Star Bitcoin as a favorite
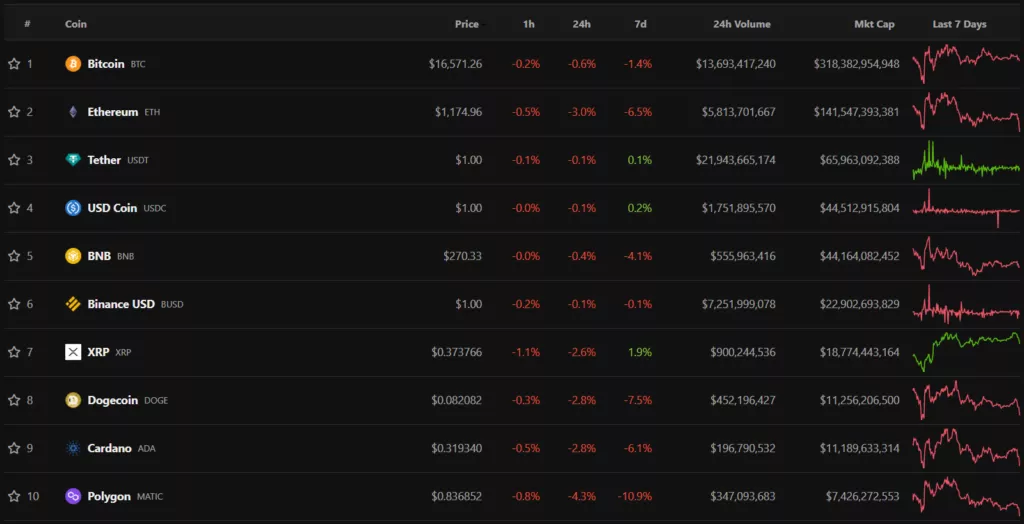The width and height of the screenshot is (1024, 524). tap(14, 64)
